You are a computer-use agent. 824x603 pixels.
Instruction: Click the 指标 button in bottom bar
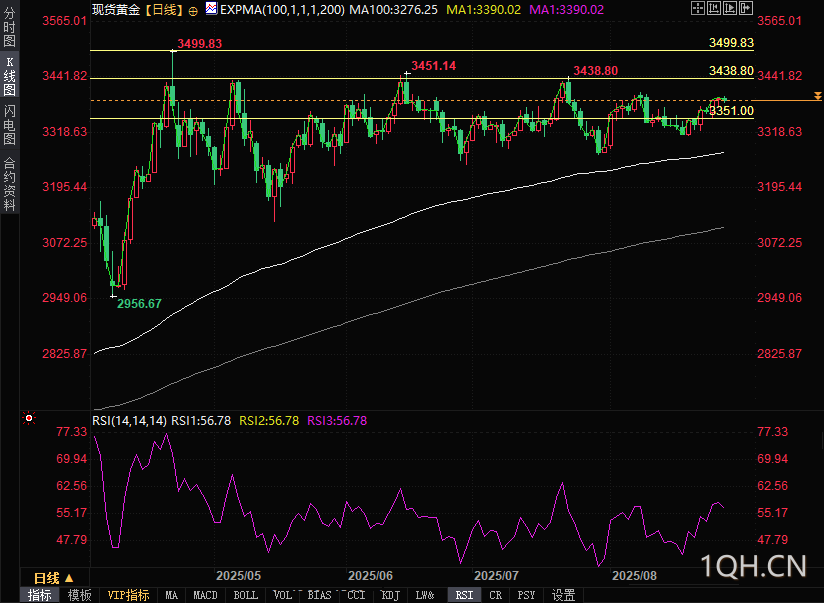click(x=40, y=595)
